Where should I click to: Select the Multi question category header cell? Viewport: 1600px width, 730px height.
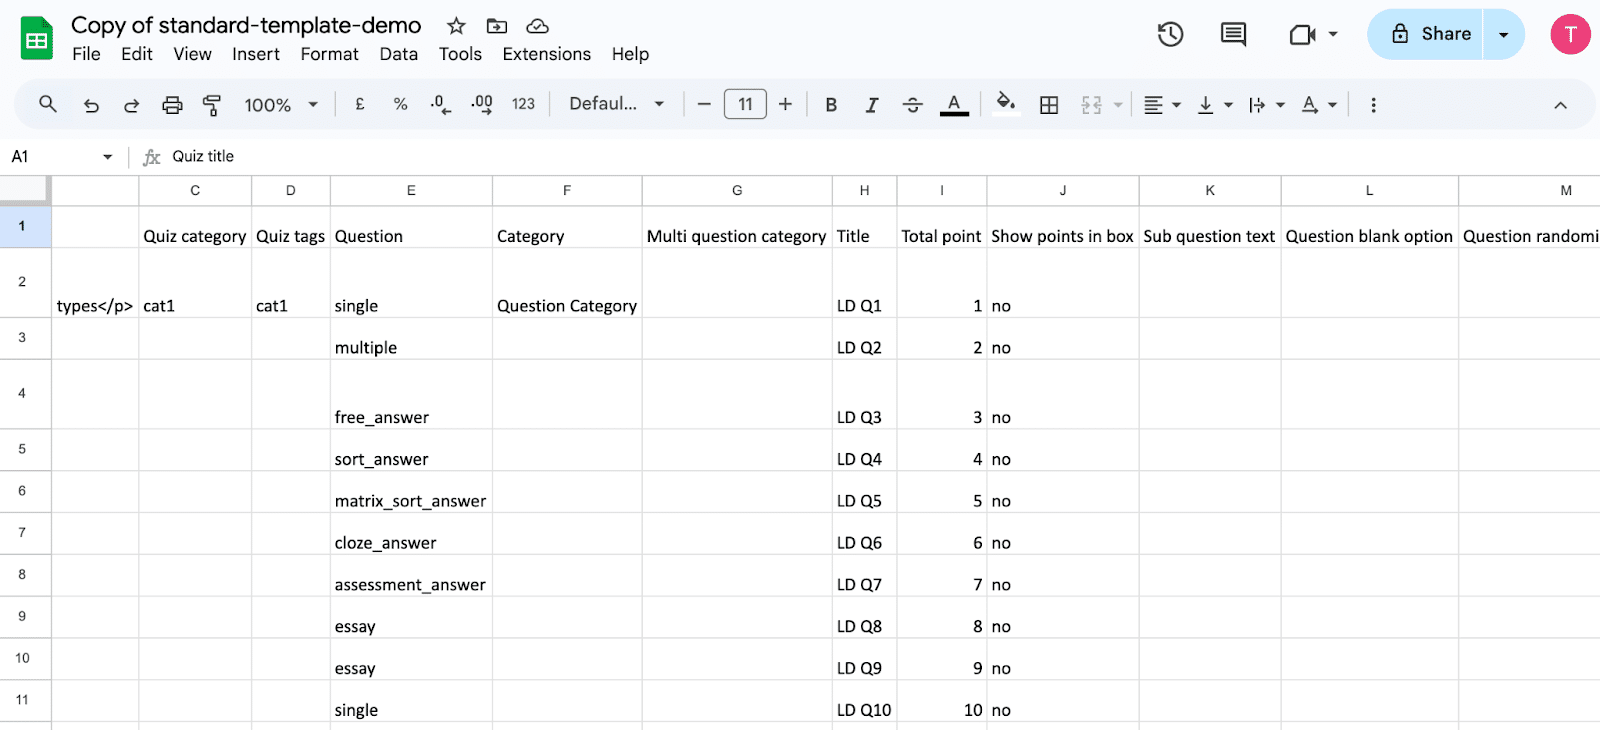point(737,227)
